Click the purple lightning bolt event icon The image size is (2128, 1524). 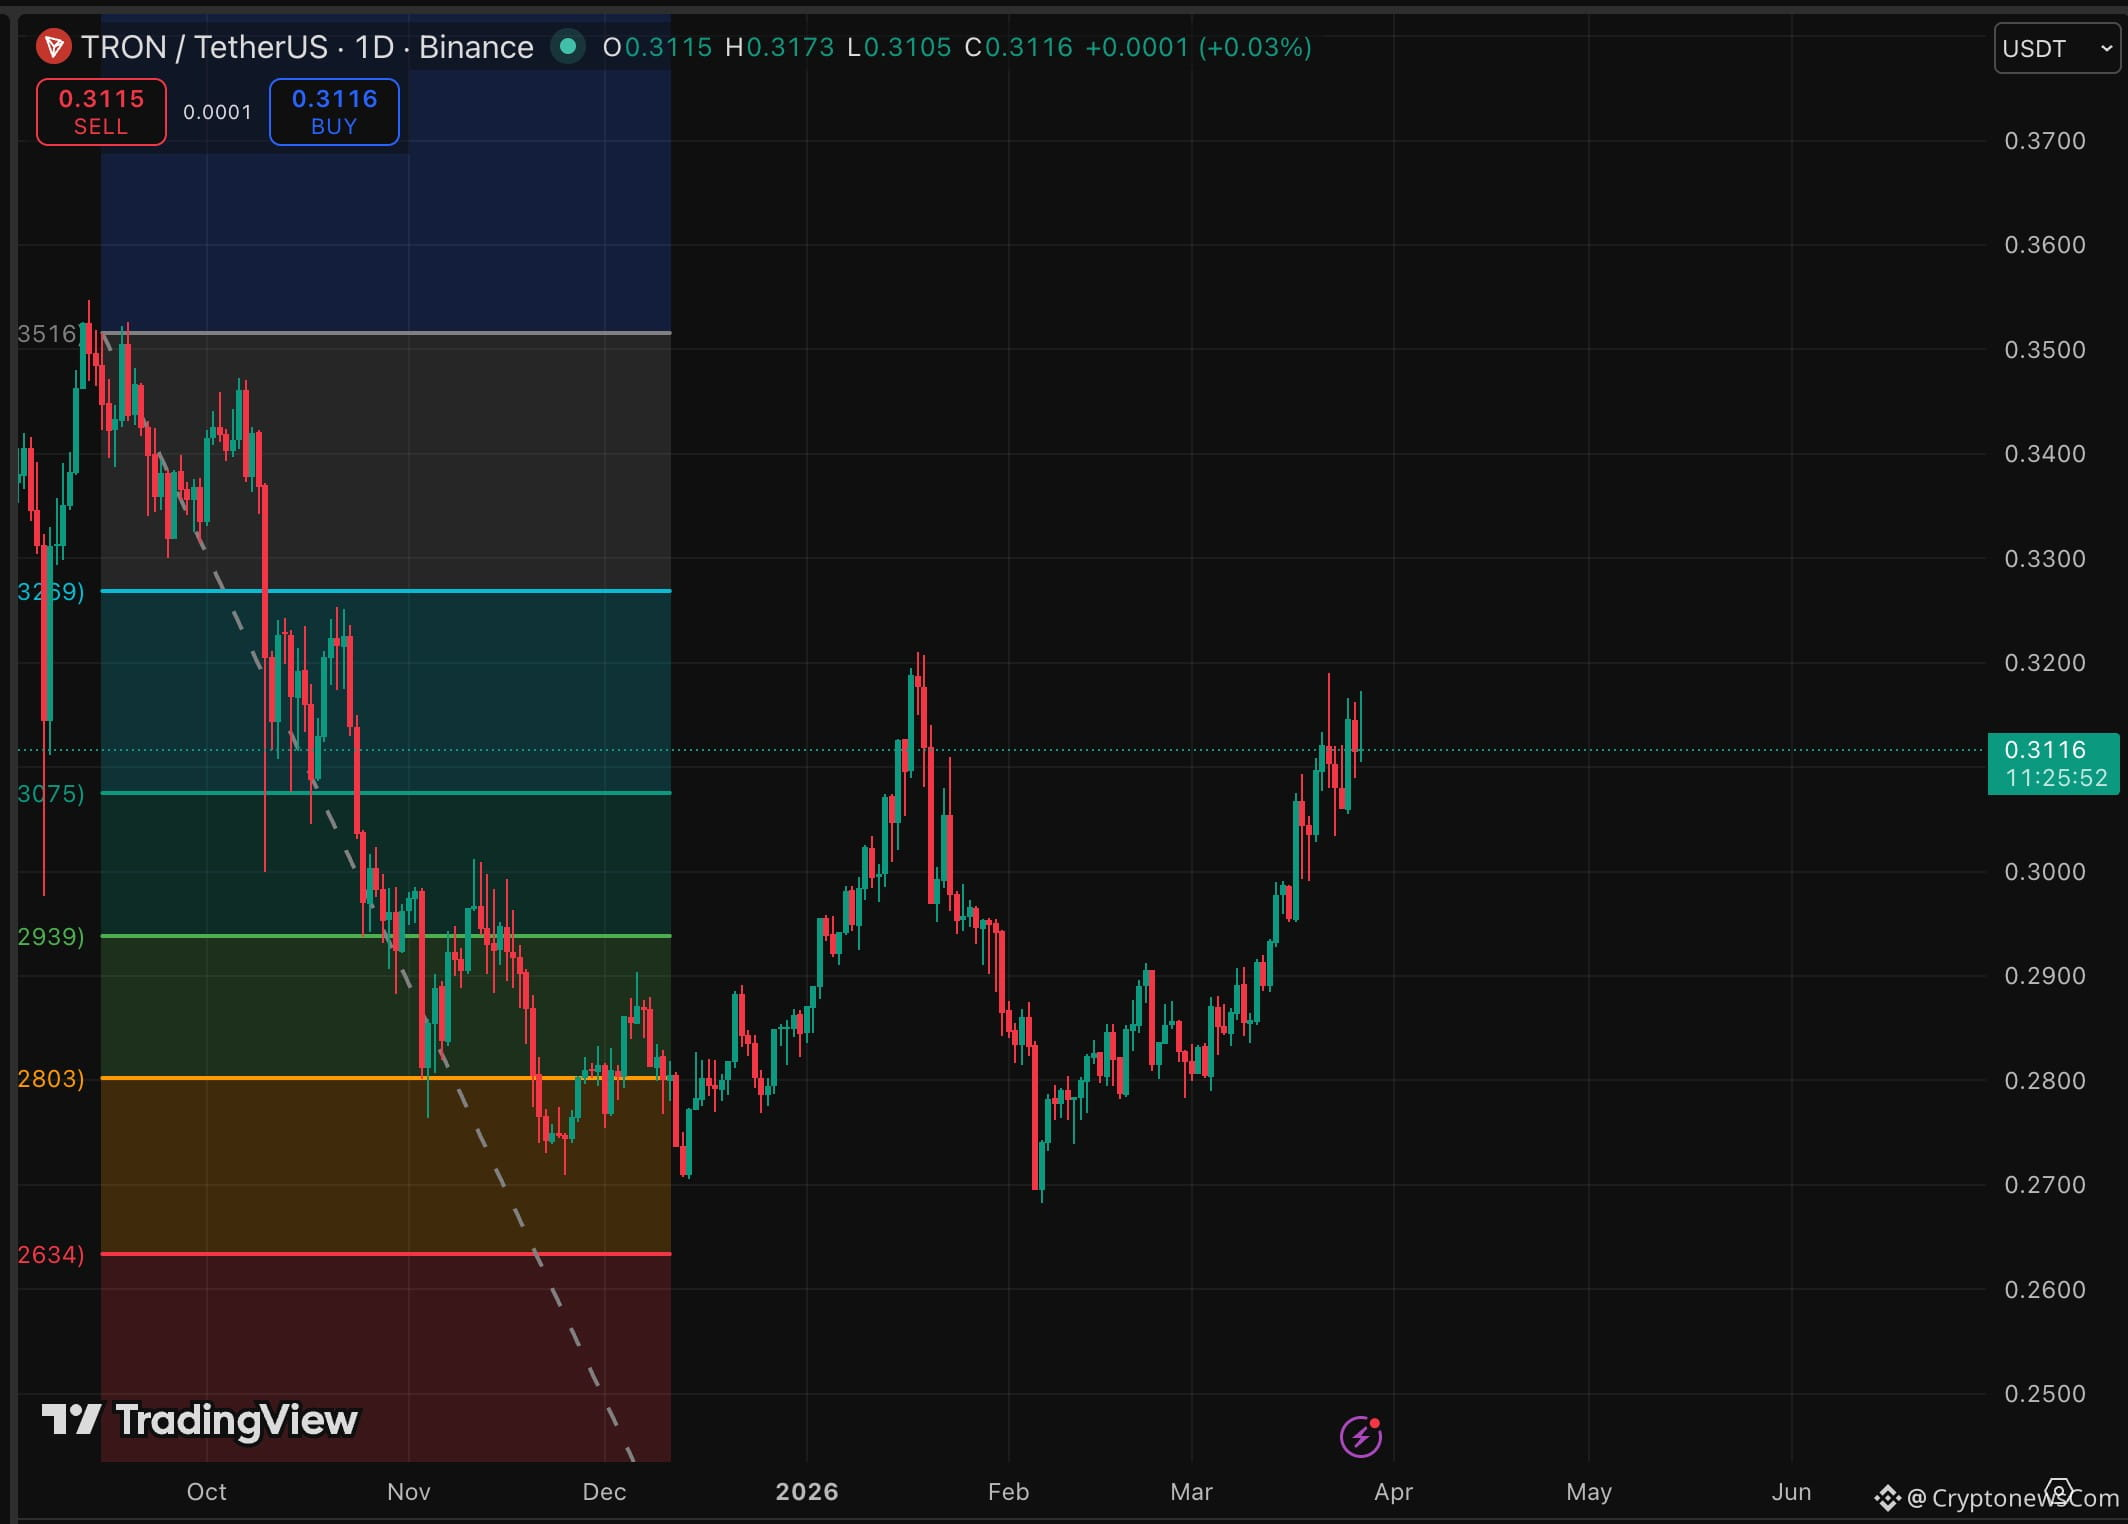click(1360, 1437)
